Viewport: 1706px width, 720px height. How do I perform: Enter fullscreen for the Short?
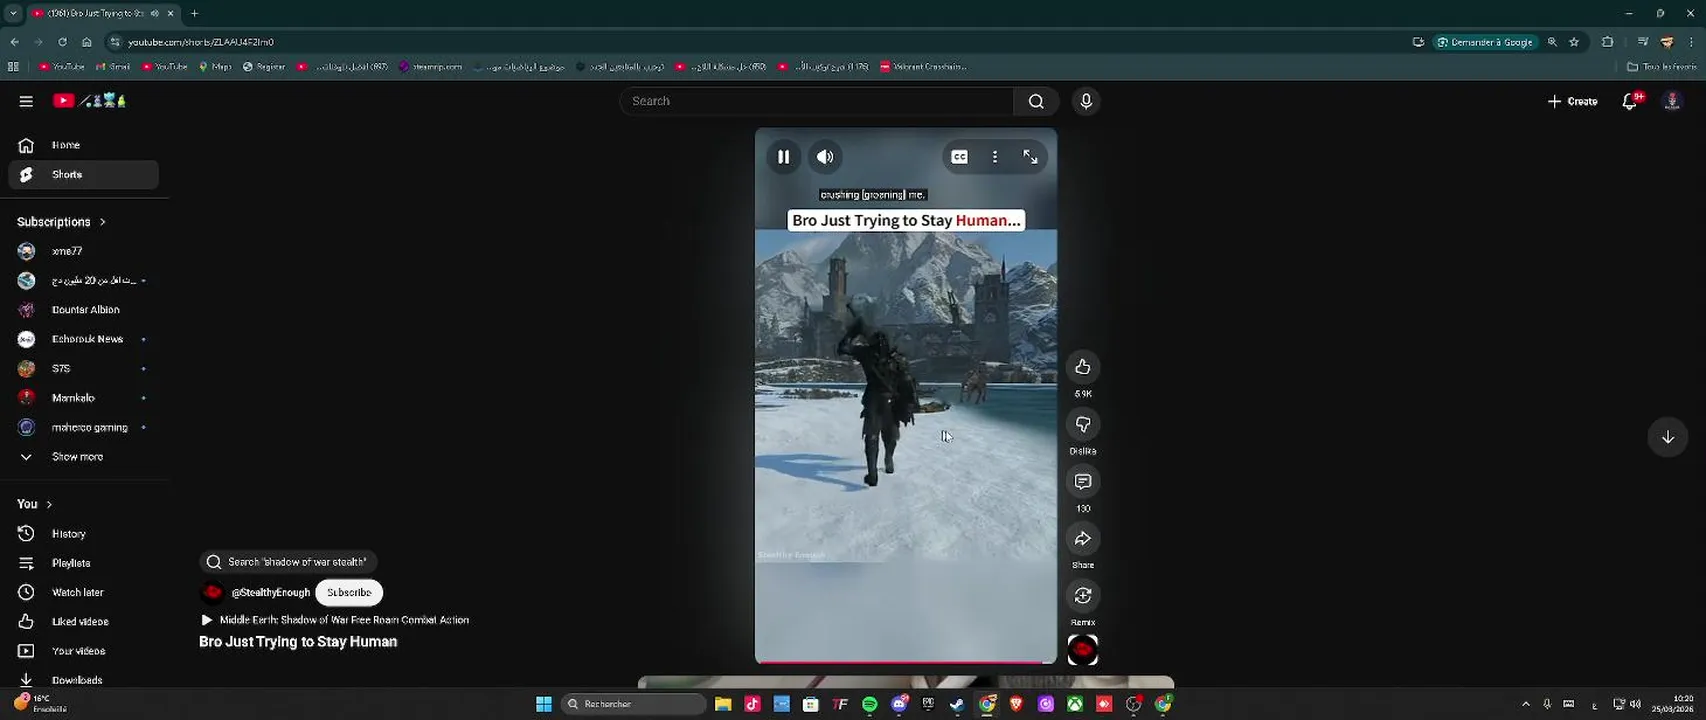1030,157
